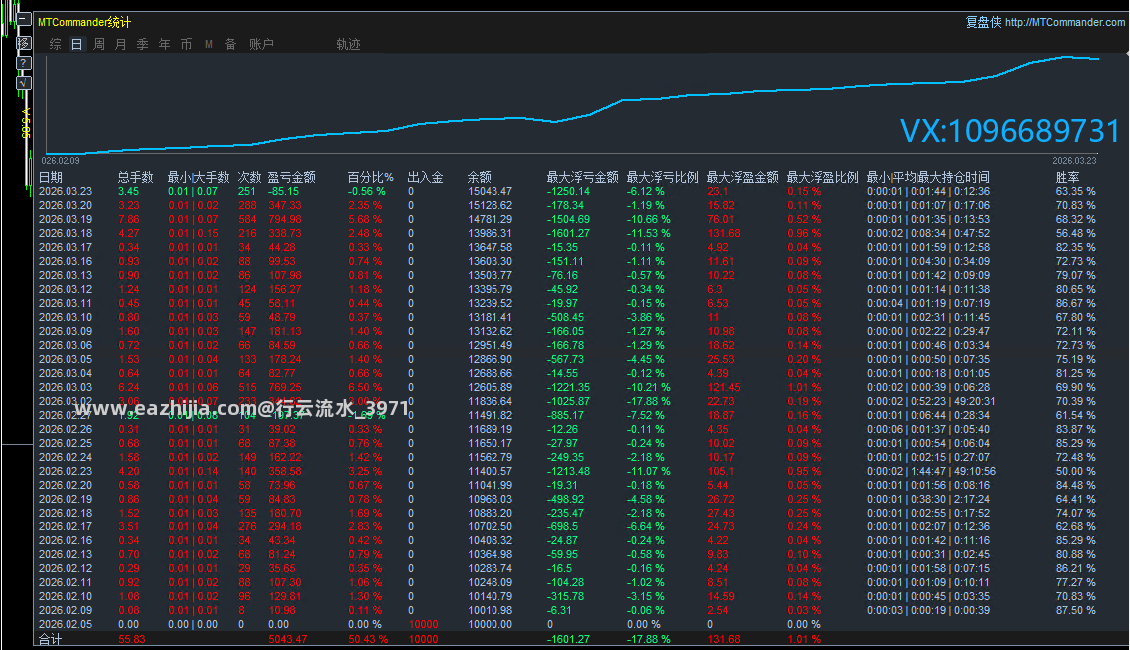Switch to the 综 (summary) tab
The height and width of the screenshot is (650, 1130).
[x=55, y=44]
